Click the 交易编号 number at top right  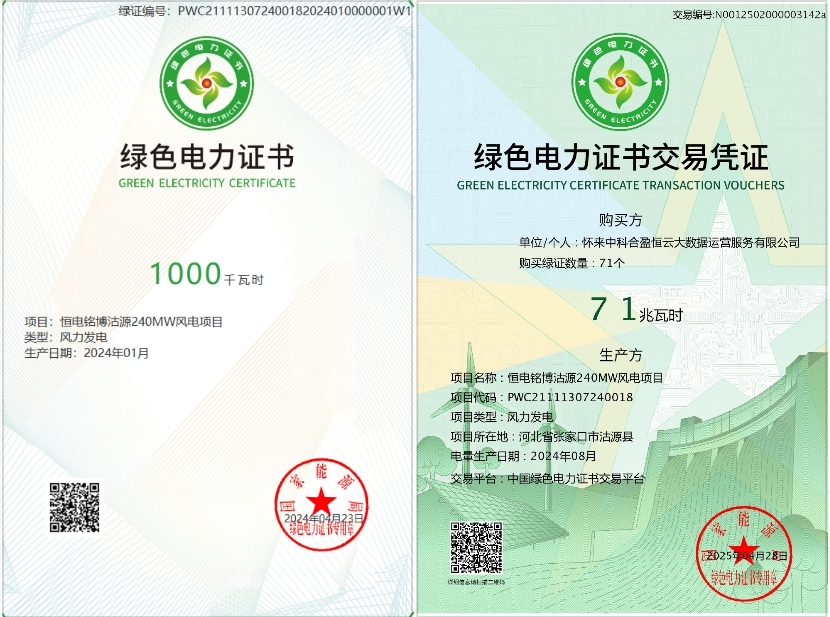(x=748, y=15)
